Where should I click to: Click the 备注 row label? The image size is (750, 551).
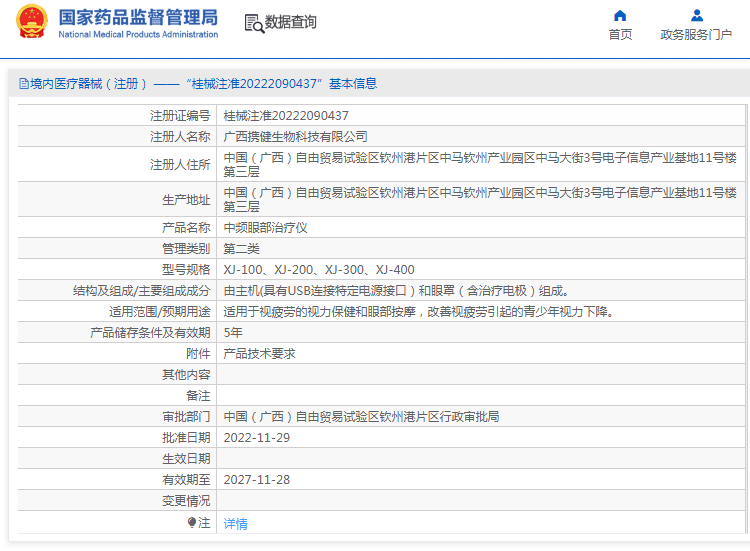click(198, 396)
